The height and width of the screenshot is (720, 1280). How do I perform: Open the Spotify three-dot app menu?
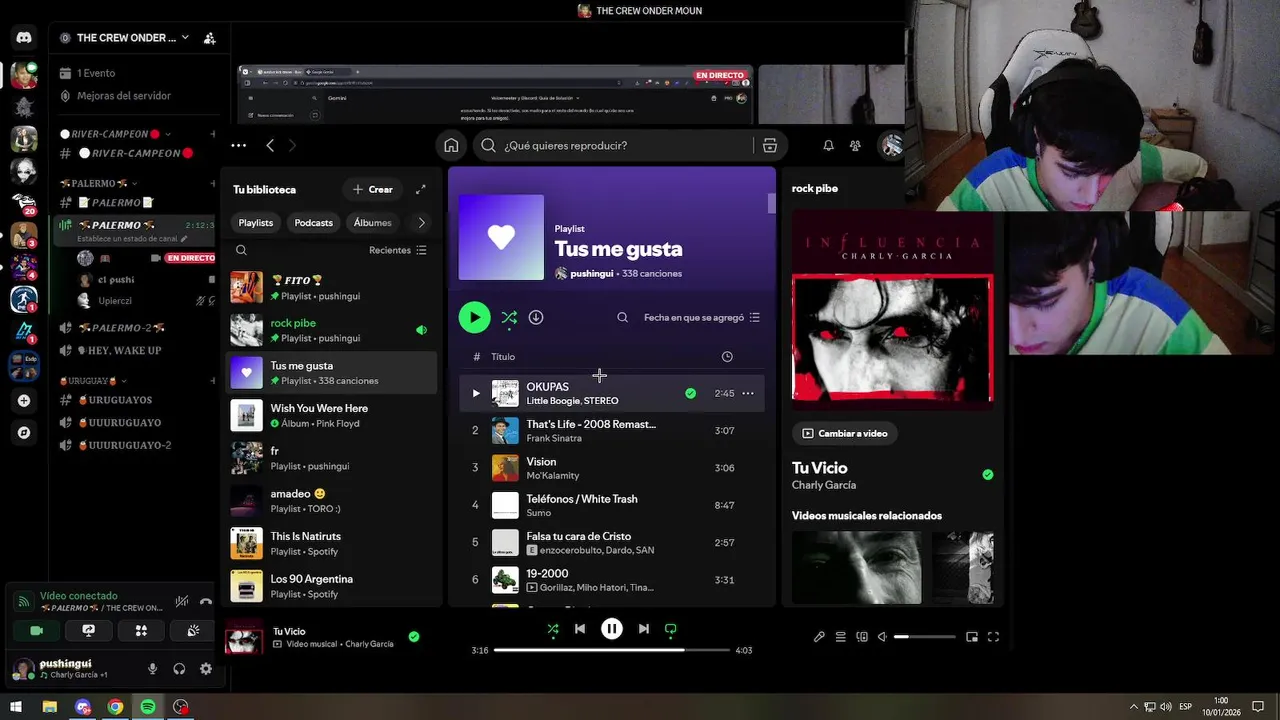238,145
